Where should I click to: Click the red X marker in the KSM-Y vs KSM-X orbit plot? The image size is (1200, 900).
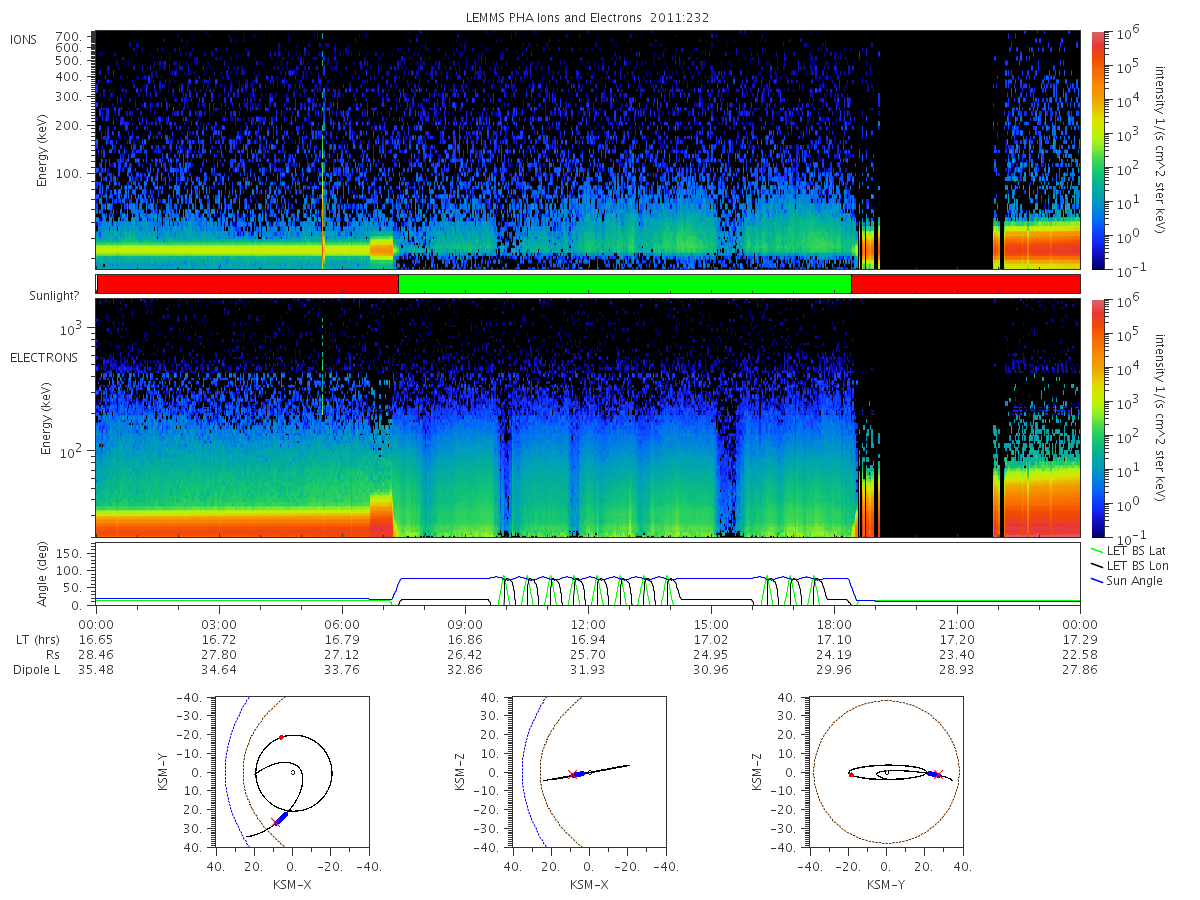point(276,822)
